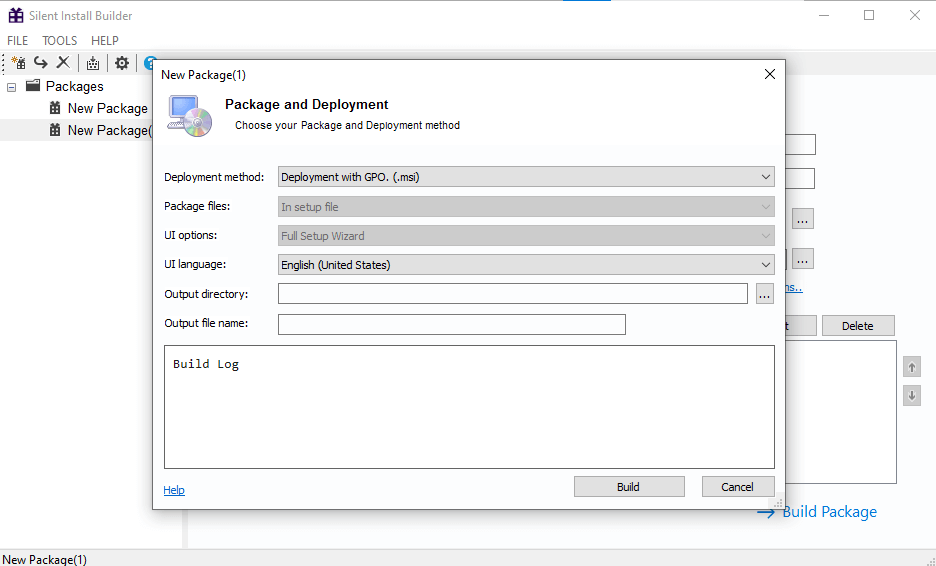This screenshot has width=936, height=566.
Task: Click the build package toolbar icon
Action: (x=93, y=63)
